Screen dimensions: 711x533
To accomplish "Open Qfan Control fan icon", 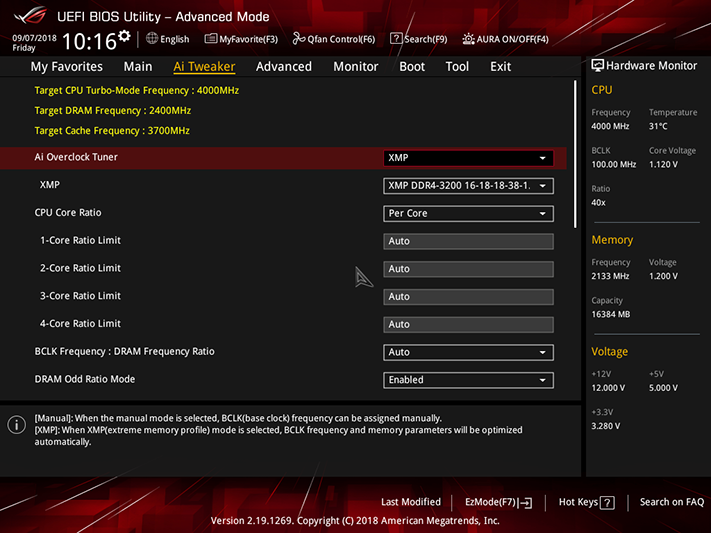I will click(299, 39).
